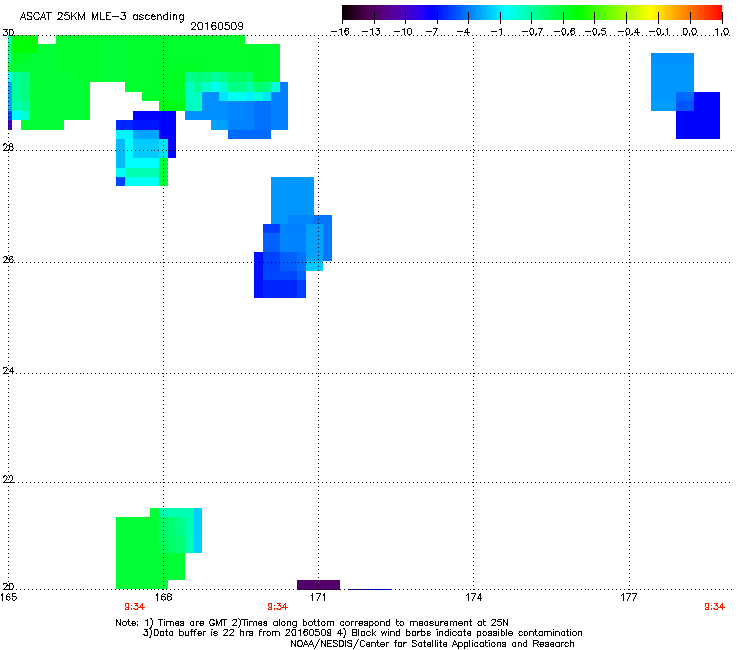Click the dark blue data square near 28N 178E

(x=698, y=116)
